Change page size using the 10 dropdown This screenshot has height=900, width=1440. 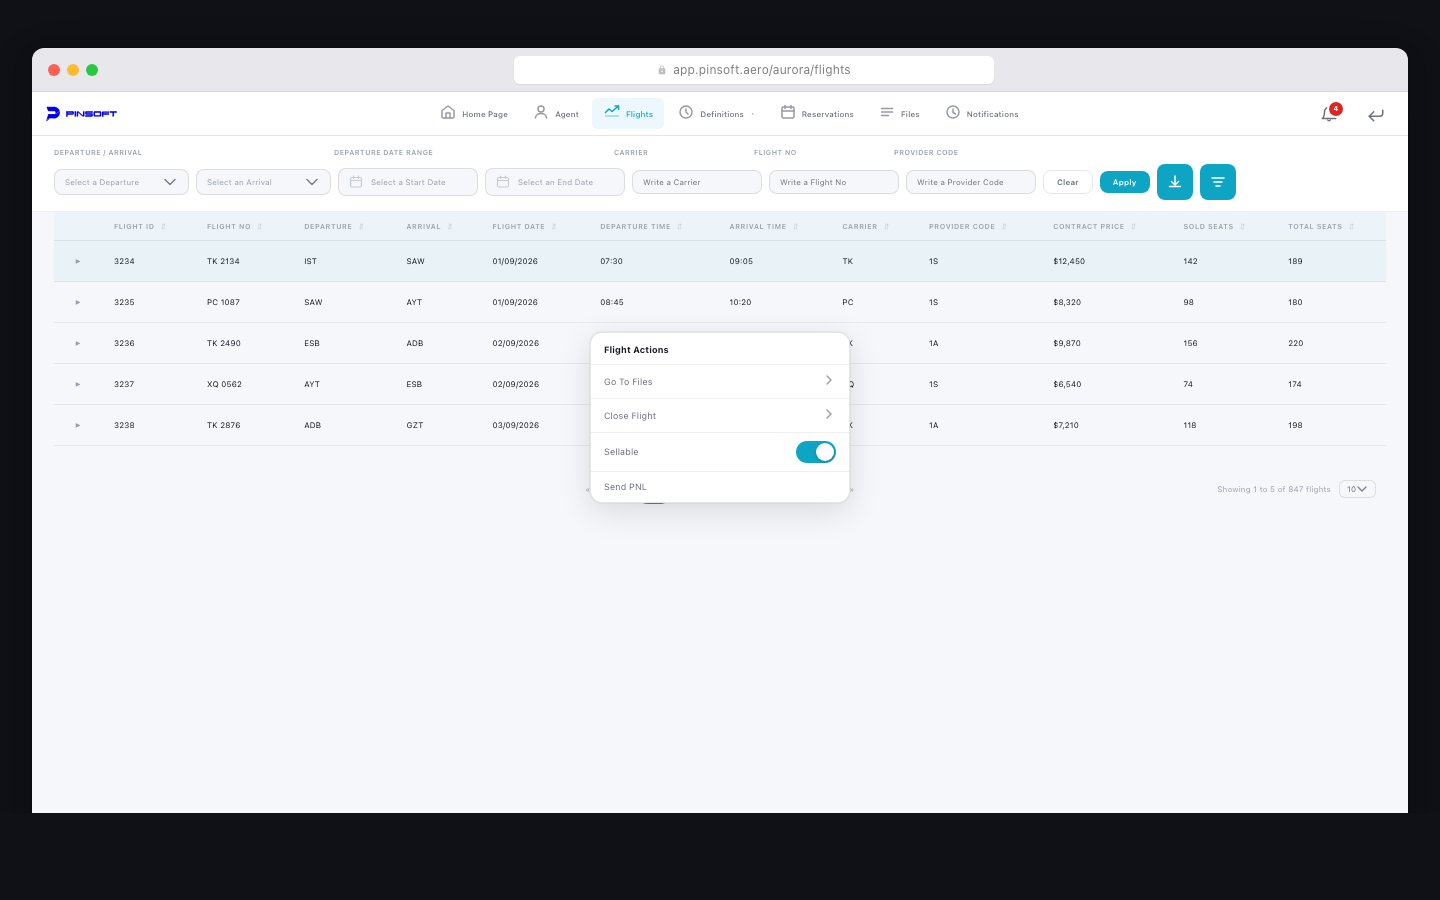[1356, 489]
